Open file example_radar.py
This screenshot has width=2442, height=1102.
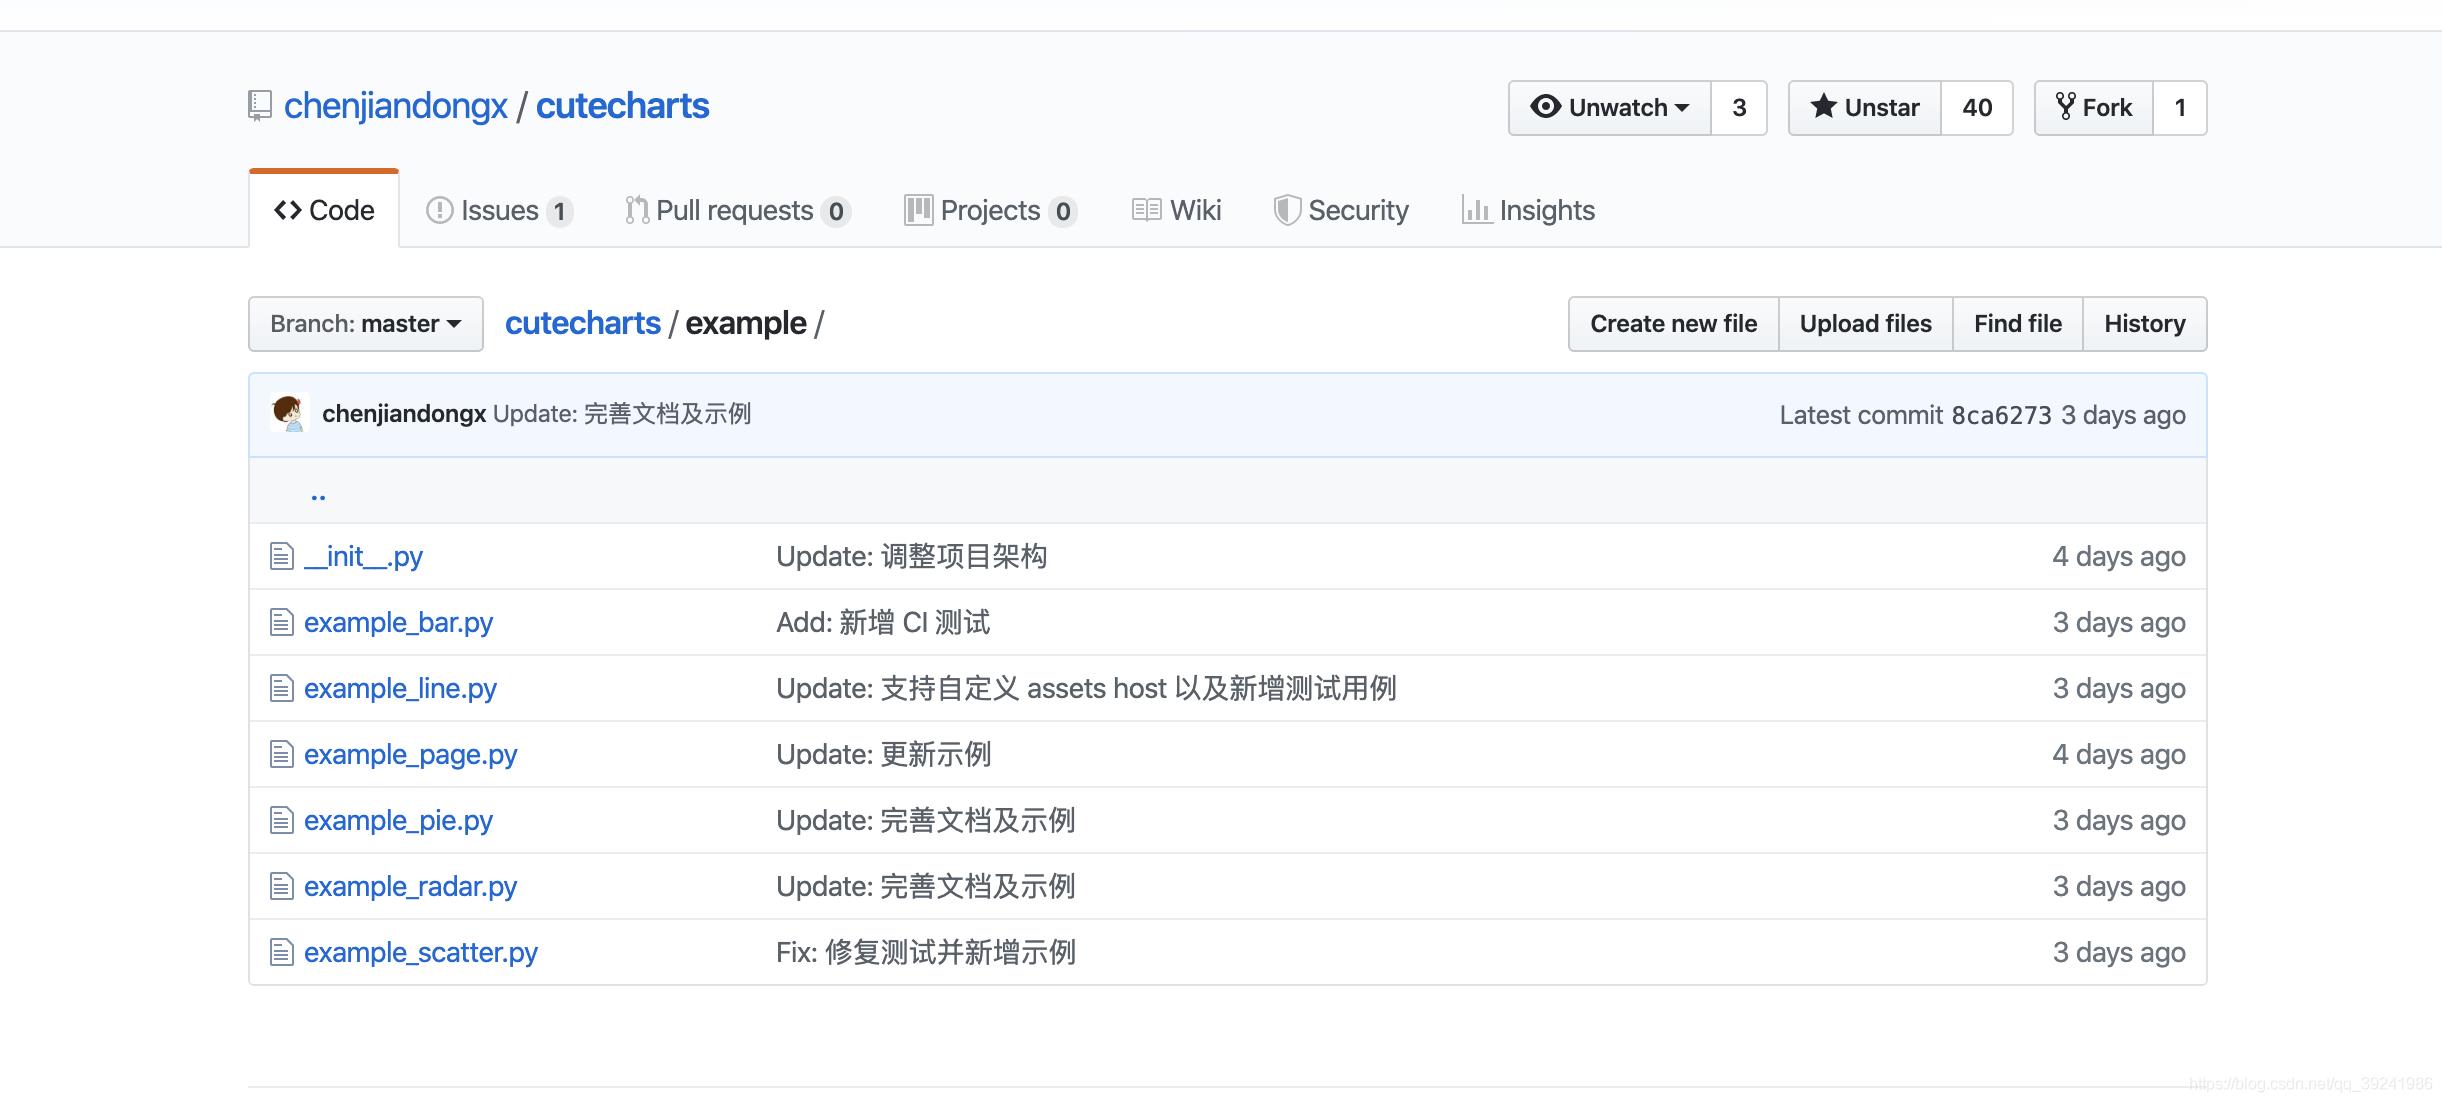tap(410, 886)
